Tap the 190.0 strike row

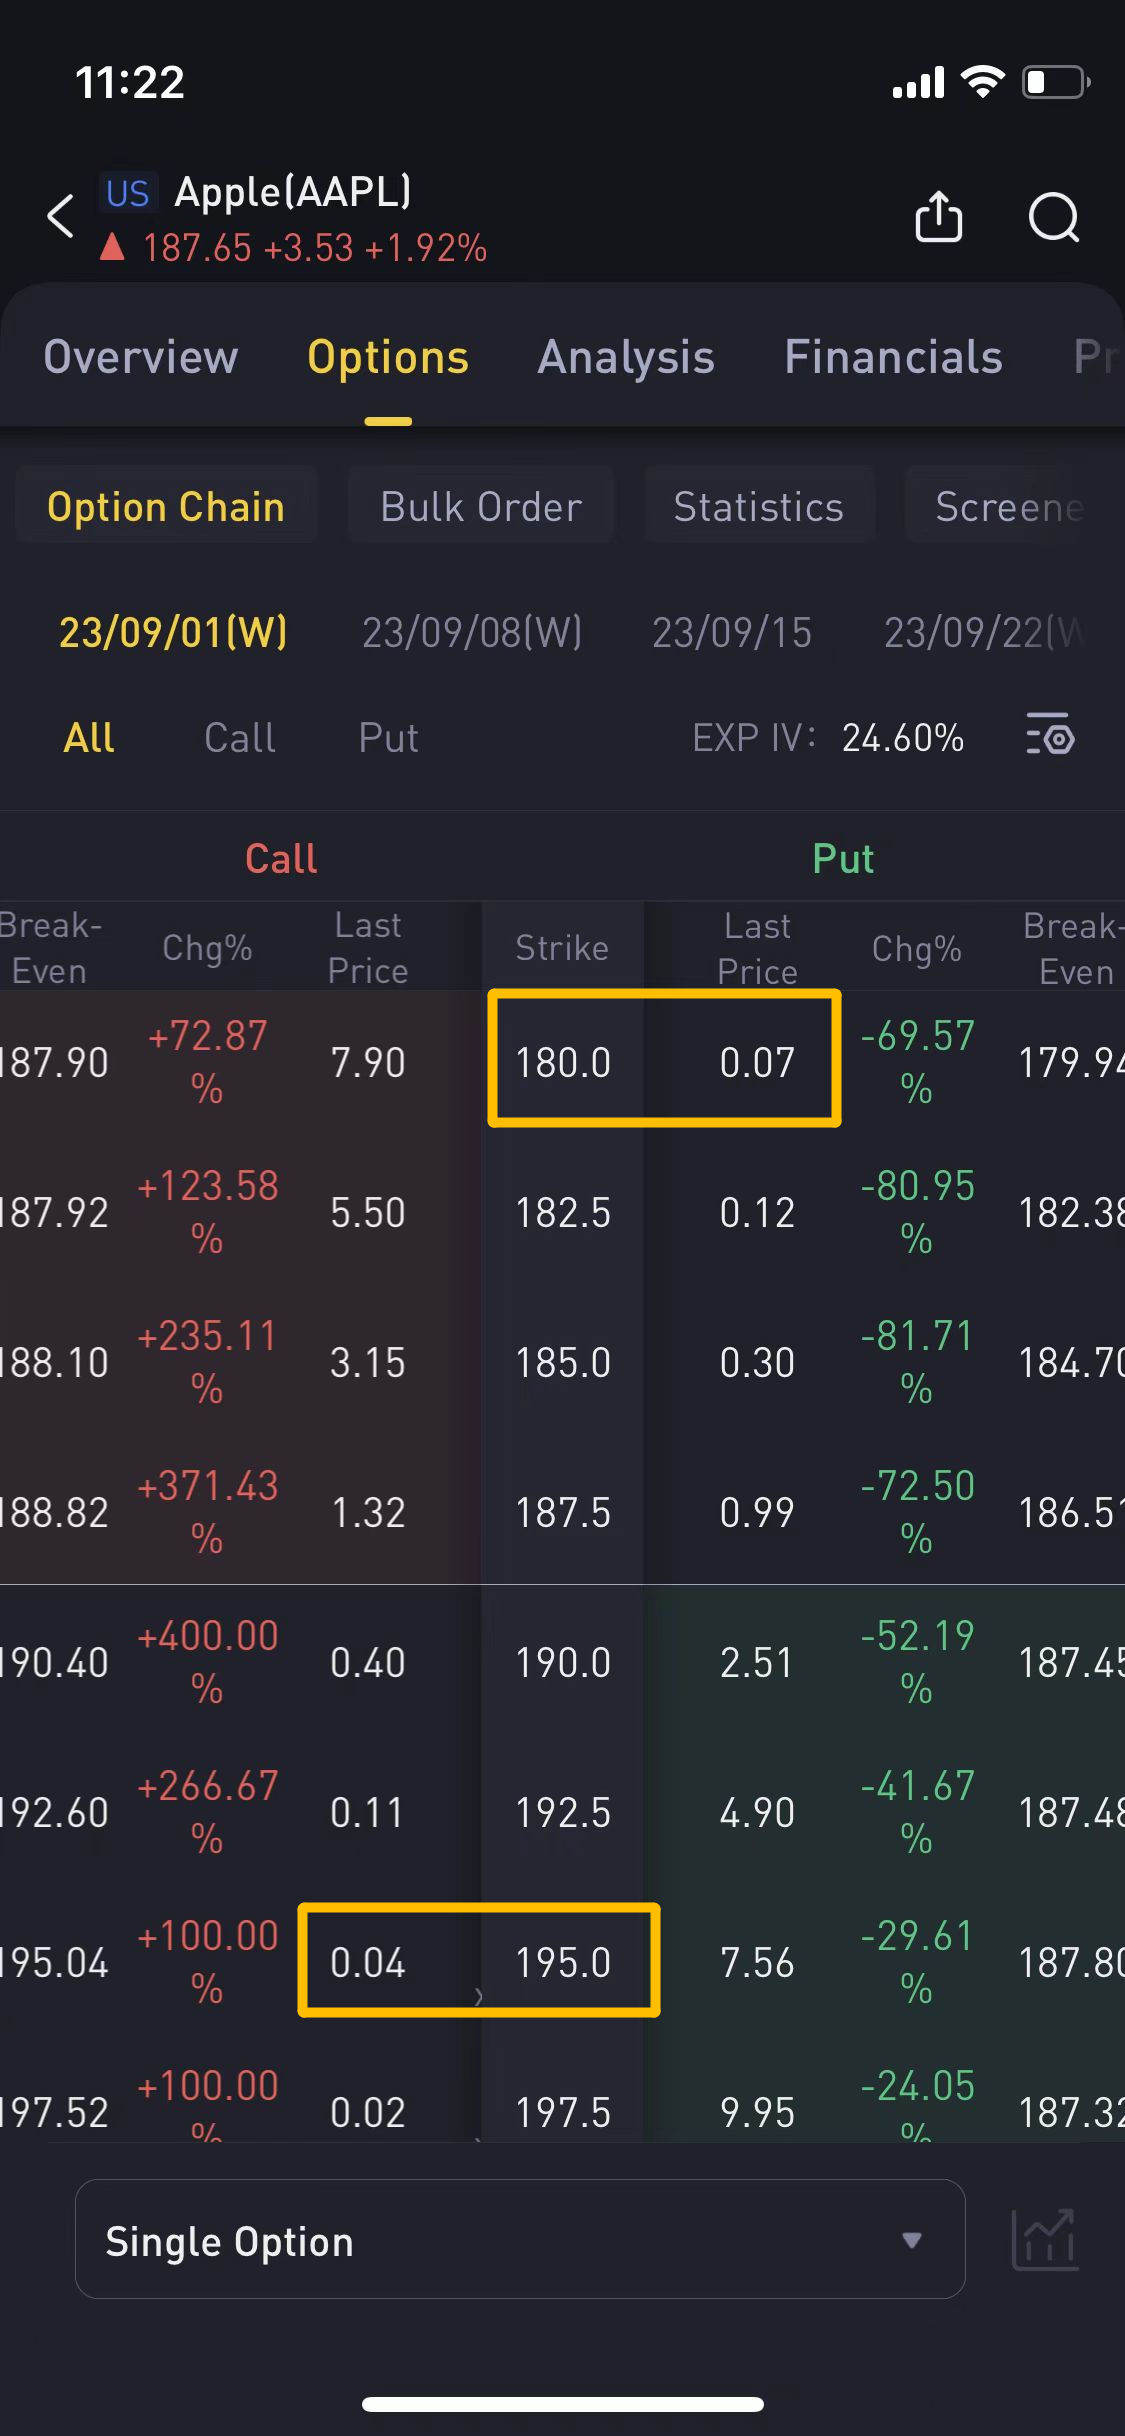[562, 1662]
